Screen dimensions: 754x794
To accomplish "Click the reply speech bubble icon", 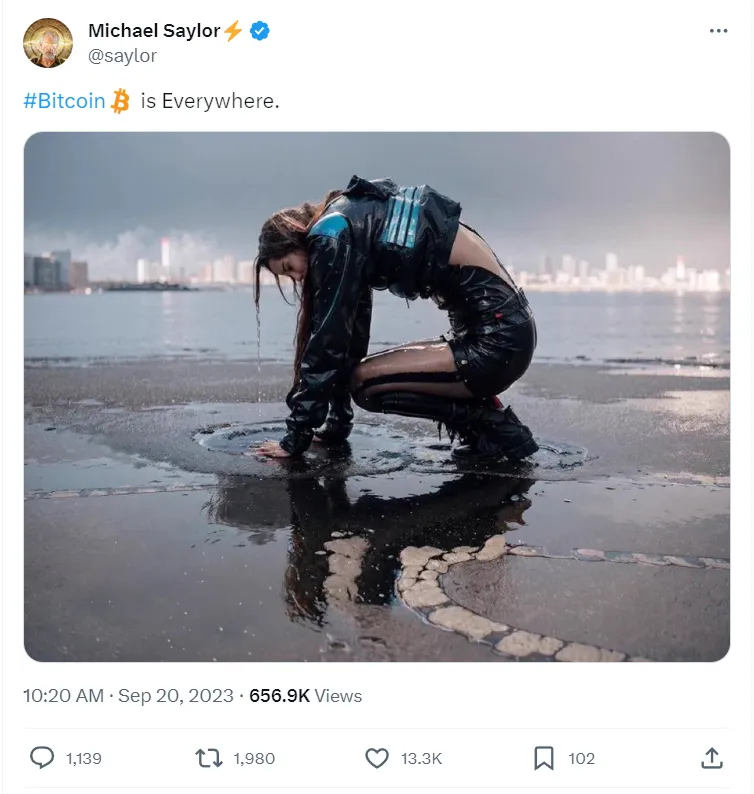I will point(42,758).
